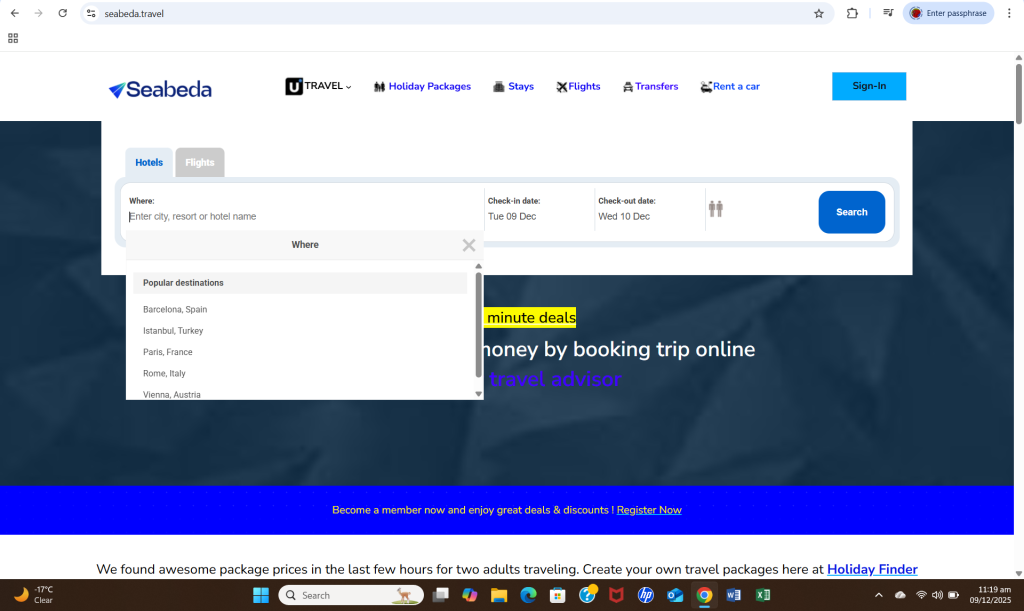Click the Transfers bus icon

click(627, 86)
